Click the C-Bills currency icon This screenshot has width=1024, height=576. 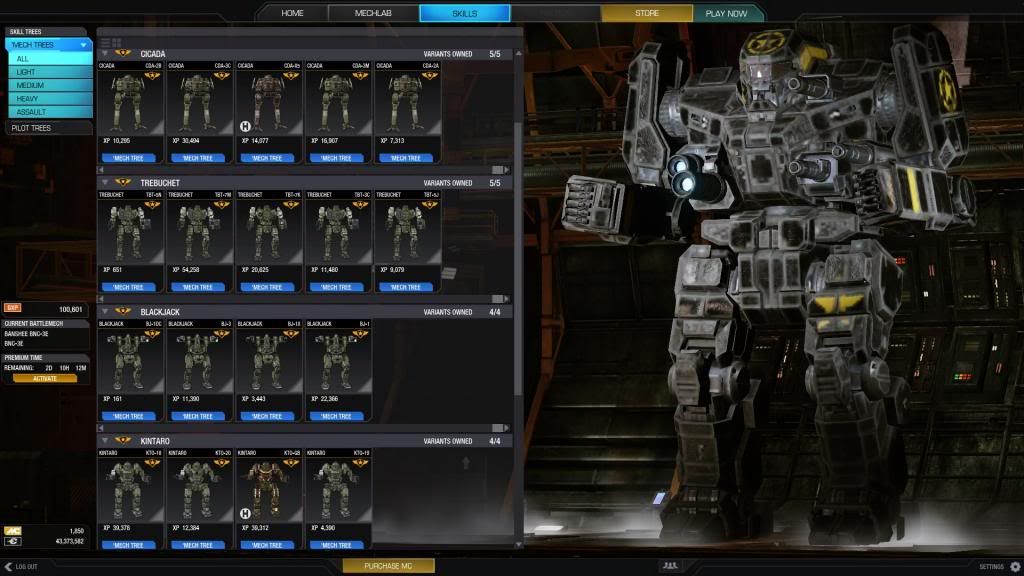(12, 541)
